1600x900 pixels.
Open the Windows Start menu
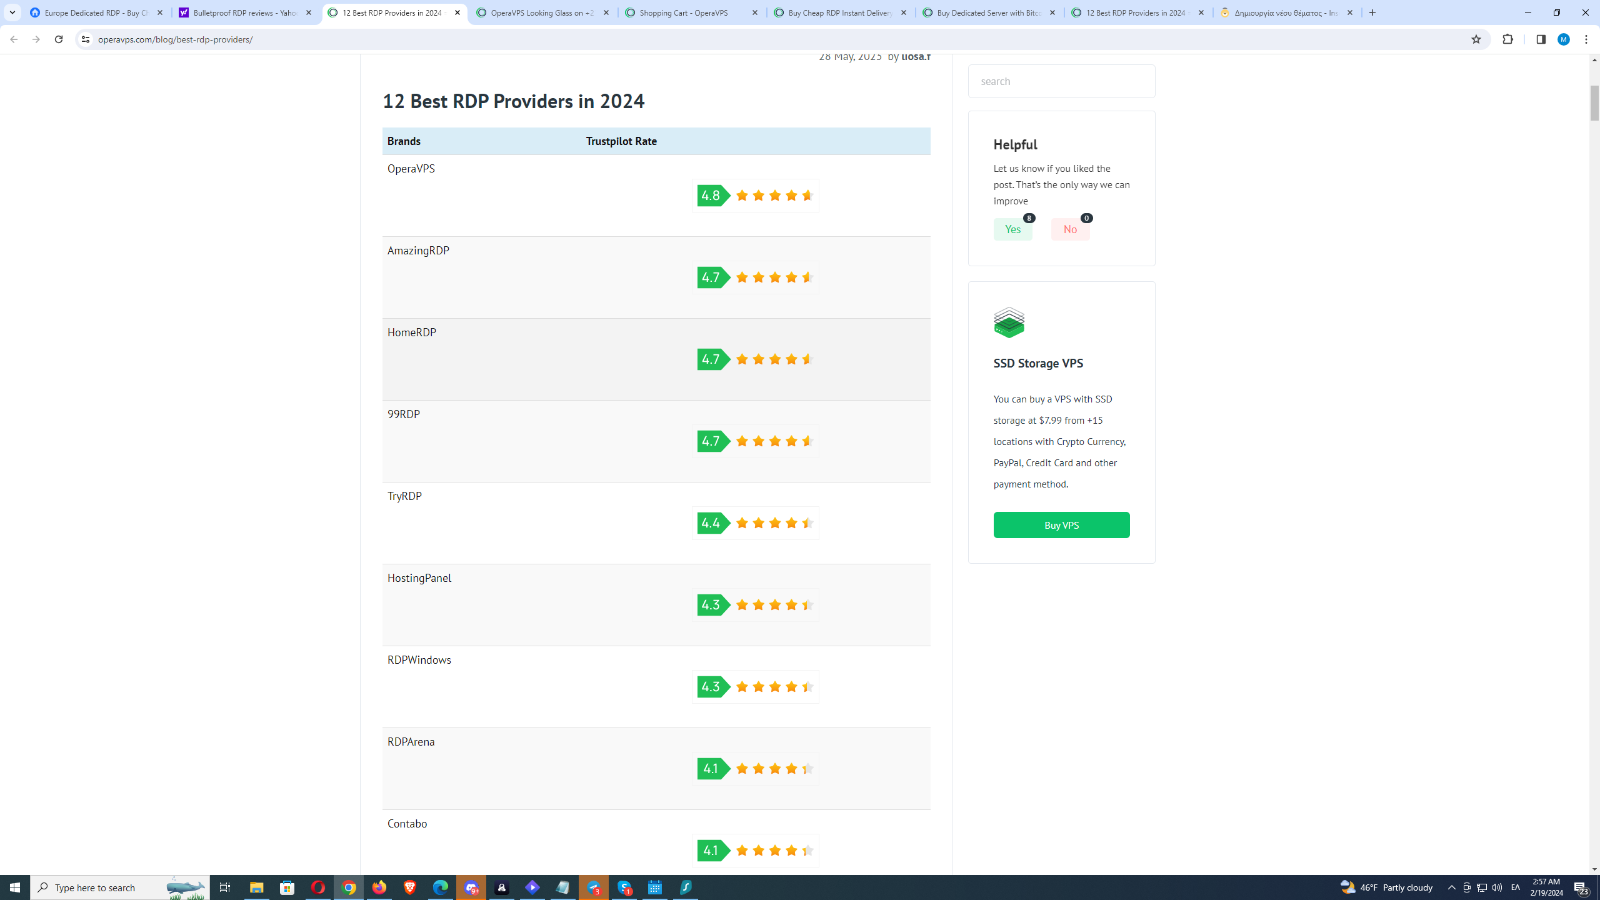15,887
